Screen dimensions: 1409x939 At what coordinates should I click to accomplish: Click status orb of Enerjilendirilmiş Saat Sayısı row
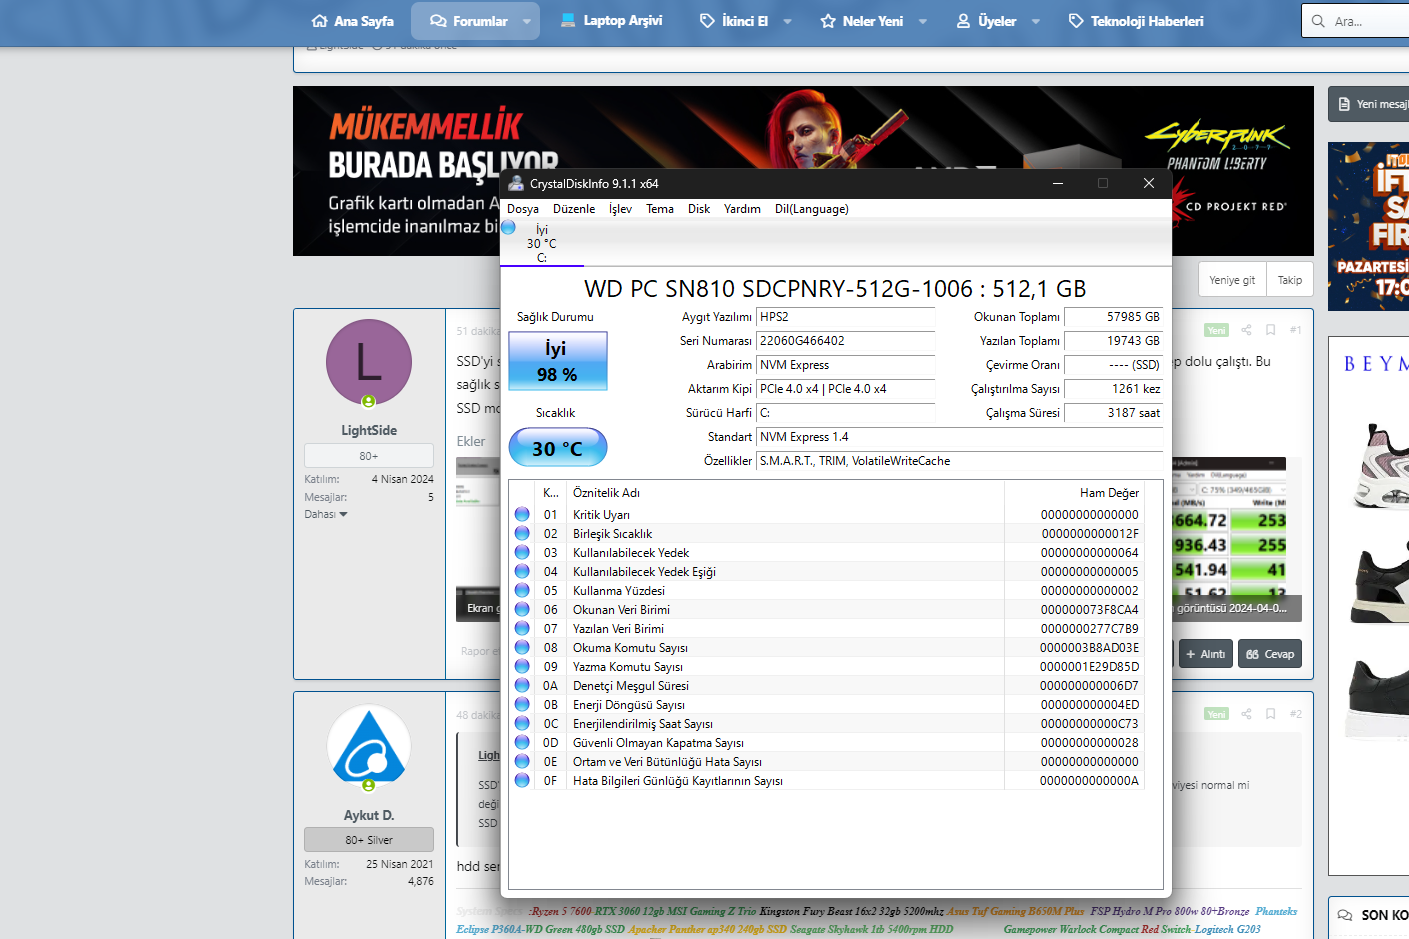[522, 723]
